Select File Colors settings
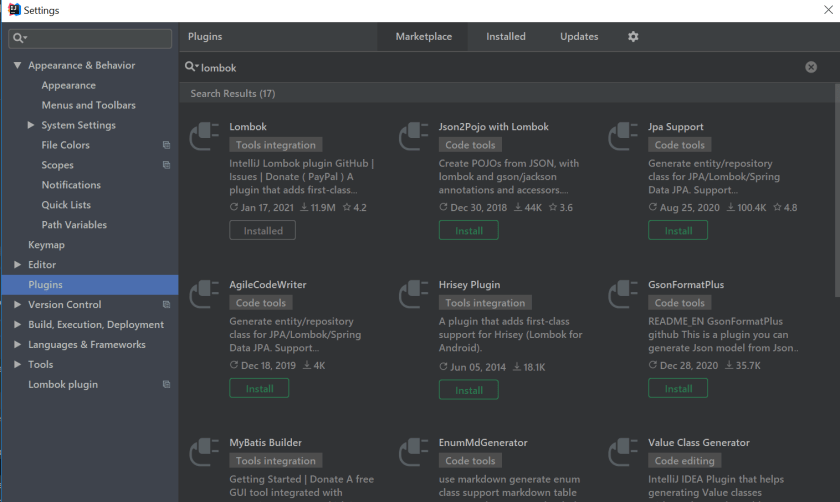840x502 pixels. 65,145
